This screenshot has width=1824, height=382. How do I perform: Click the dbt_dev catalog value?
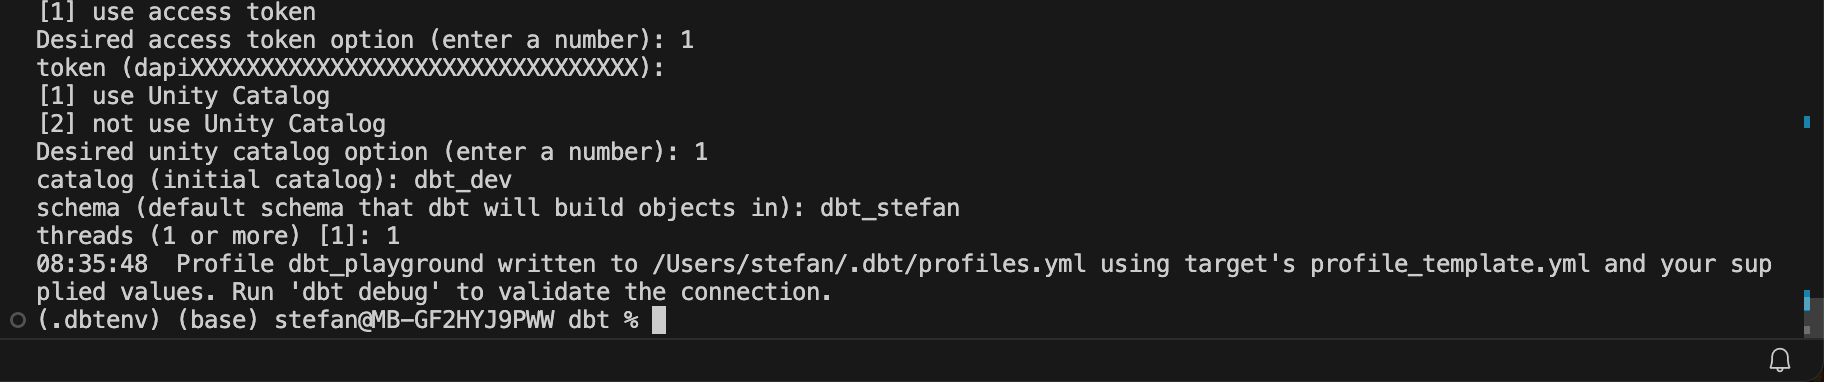tap(463, 180)
